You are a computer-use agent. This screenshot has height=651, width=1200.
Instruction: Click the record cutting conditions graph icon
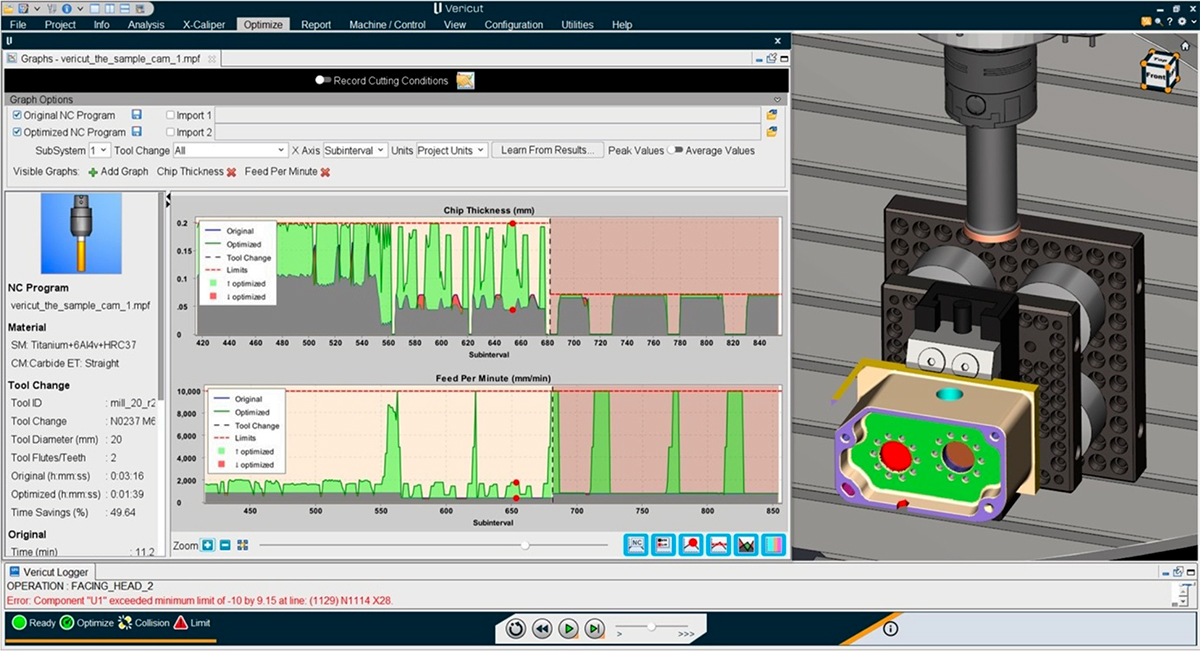[x=465, y=80]
